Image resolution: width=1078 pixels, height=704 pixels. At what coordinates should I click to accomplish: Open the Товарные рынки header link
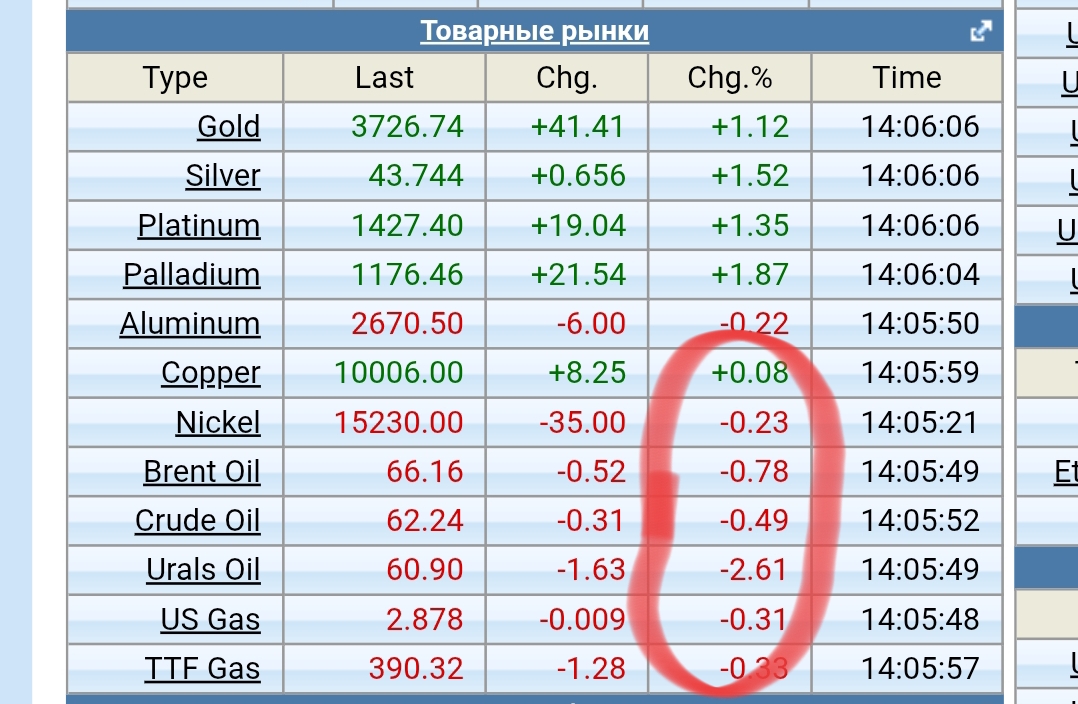[x=534, y=31]
